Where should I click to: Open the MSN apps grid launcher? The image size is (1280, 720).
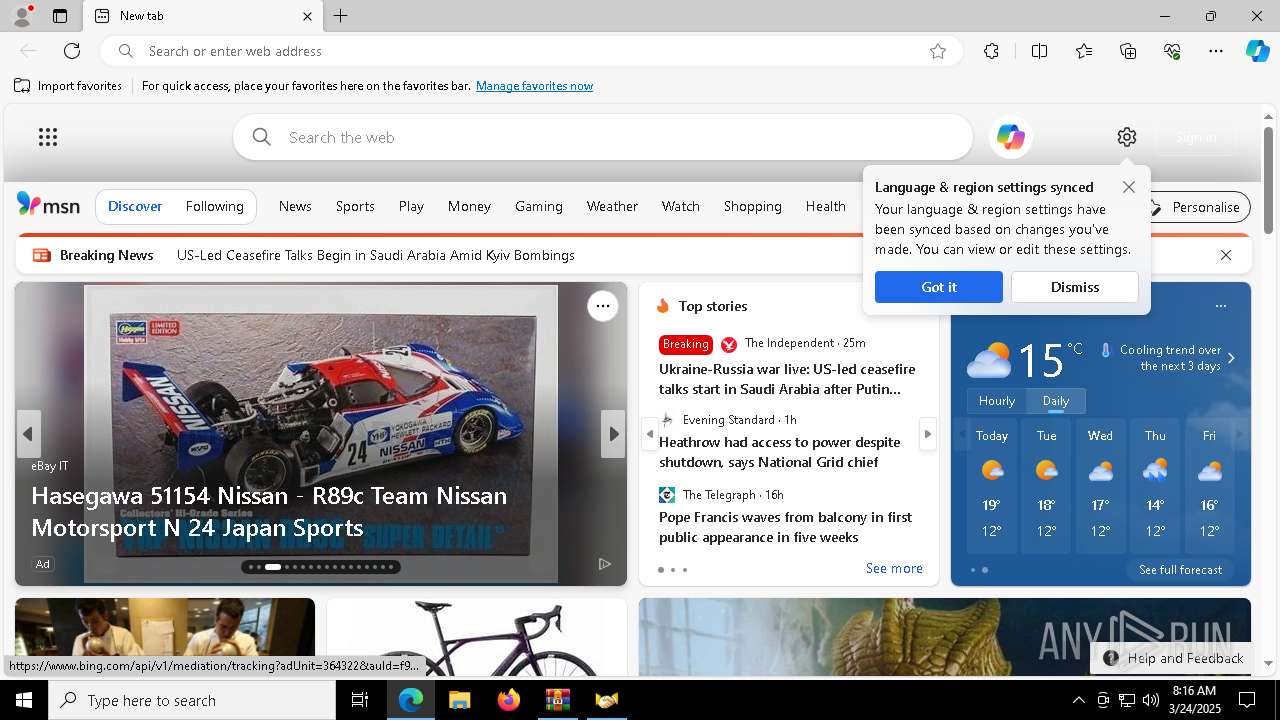tap(48, 137)
